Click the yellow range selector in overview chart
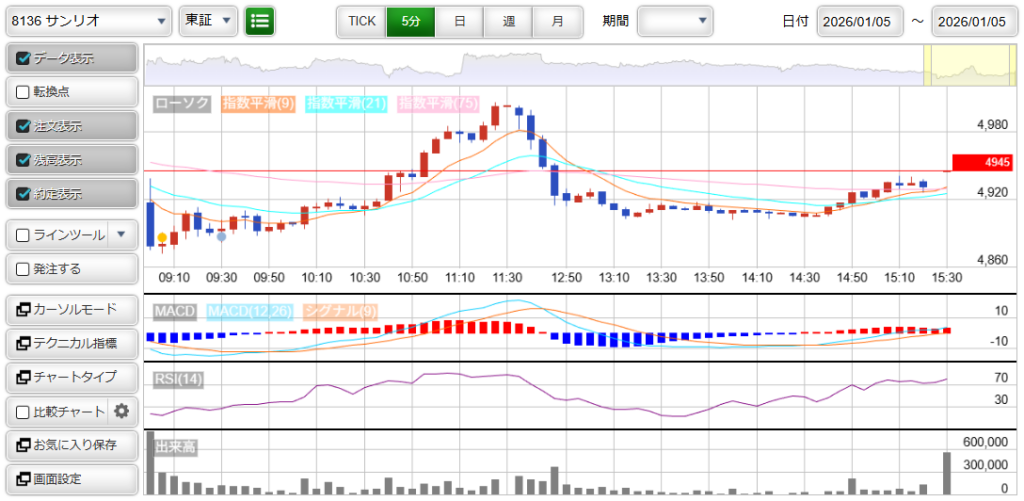Image resolution: width=1024 pixels, height=501 pixels. coord(955,66)
